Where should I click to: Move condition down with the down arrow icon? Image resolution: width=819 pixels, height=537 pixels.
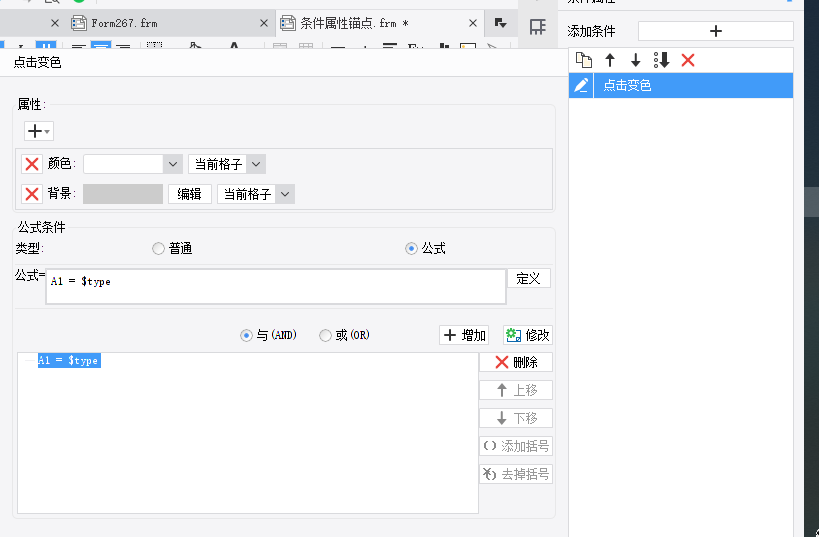point(635,61)
